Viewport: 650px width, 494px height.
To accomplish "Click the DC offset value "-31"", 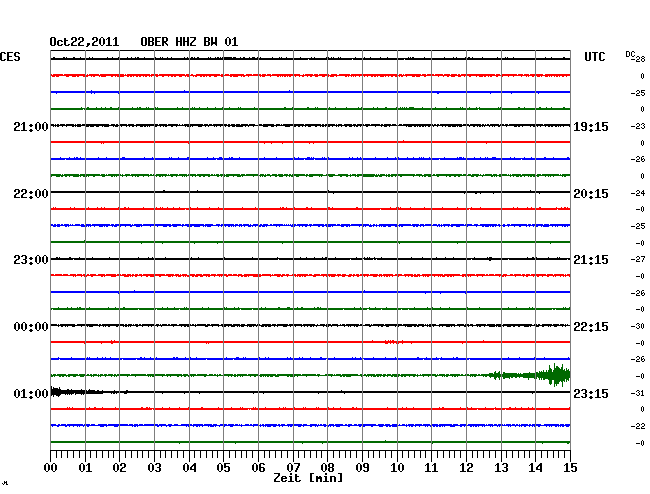I will [638, 393].
